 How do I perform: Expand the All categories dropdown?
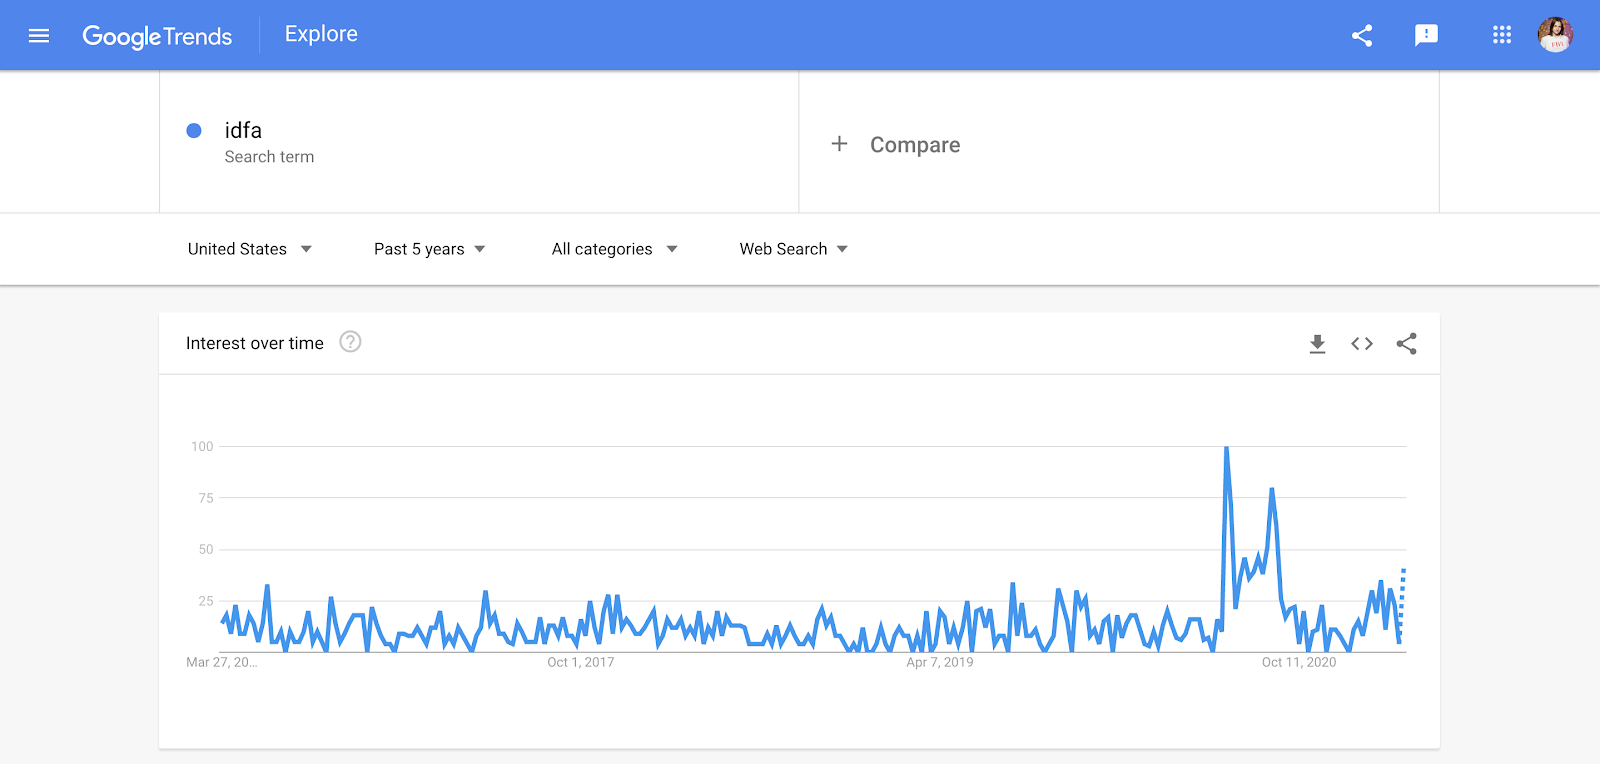click(x=615, y=249)
